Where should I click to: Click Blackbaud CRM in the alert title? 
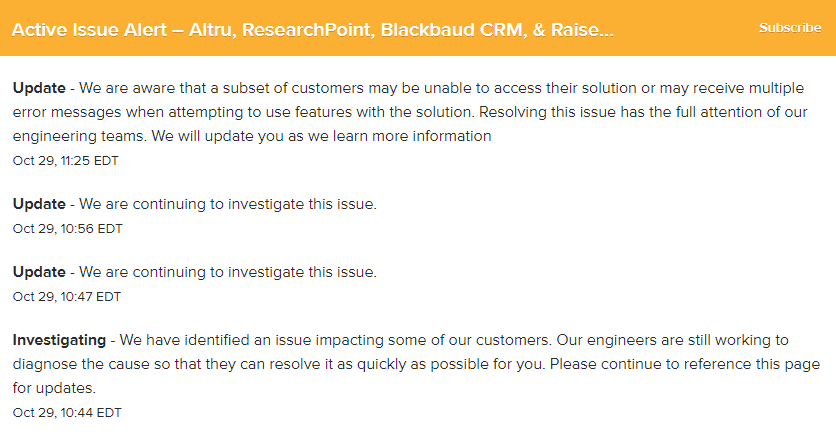pos(453,29)
